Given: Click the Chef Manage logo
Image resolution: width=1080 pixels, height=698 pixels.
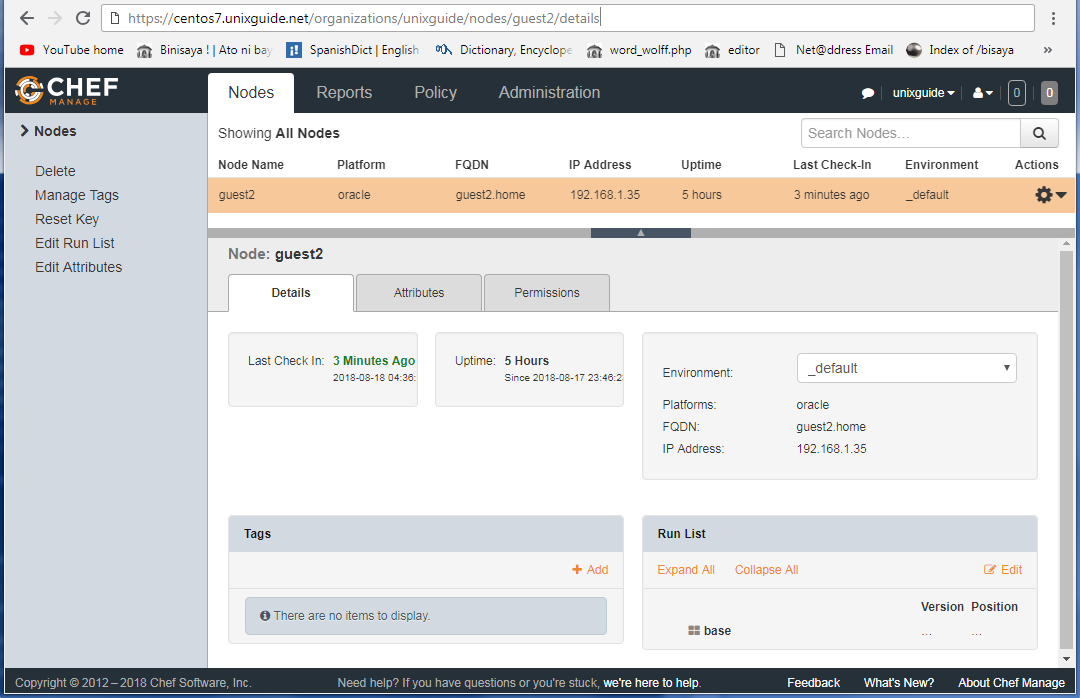Looking at the screenshot, I should pyautogui.click(x=67, y=91).
